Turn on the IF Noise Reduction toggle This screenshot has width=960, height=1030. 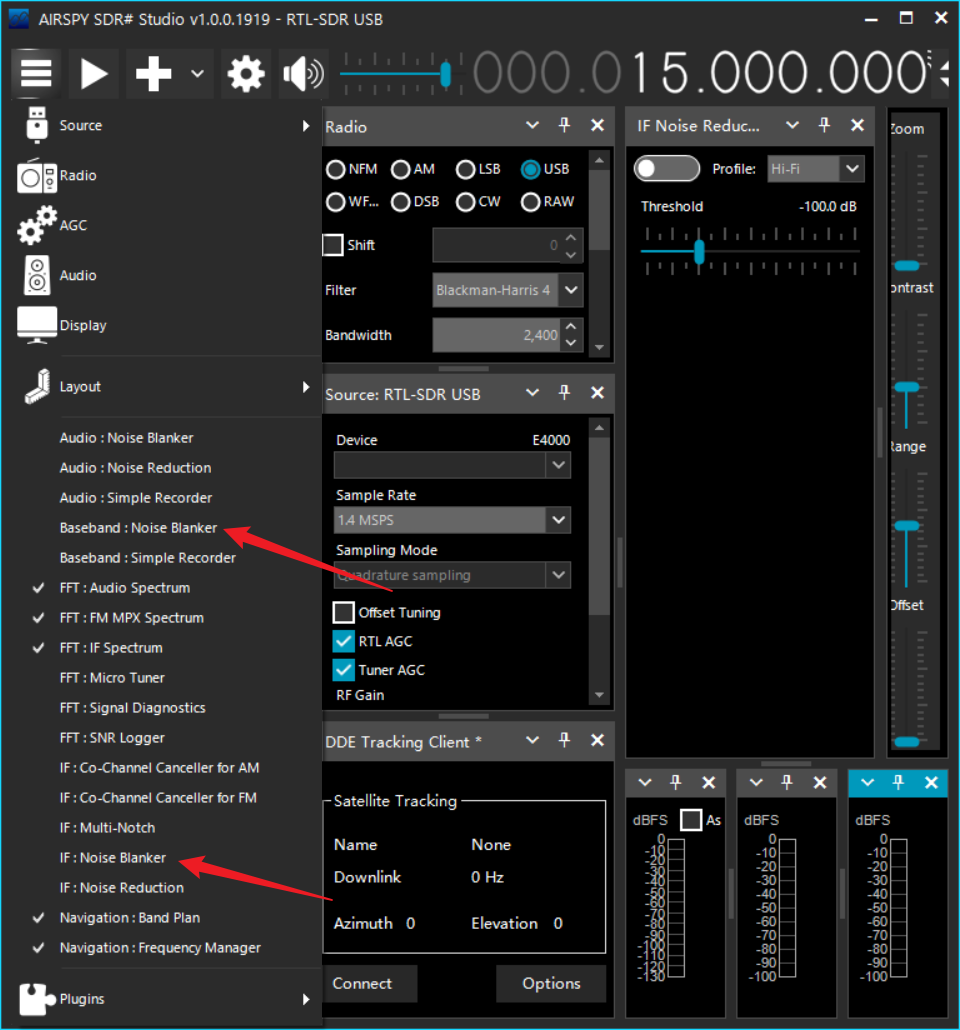[667, 169]
